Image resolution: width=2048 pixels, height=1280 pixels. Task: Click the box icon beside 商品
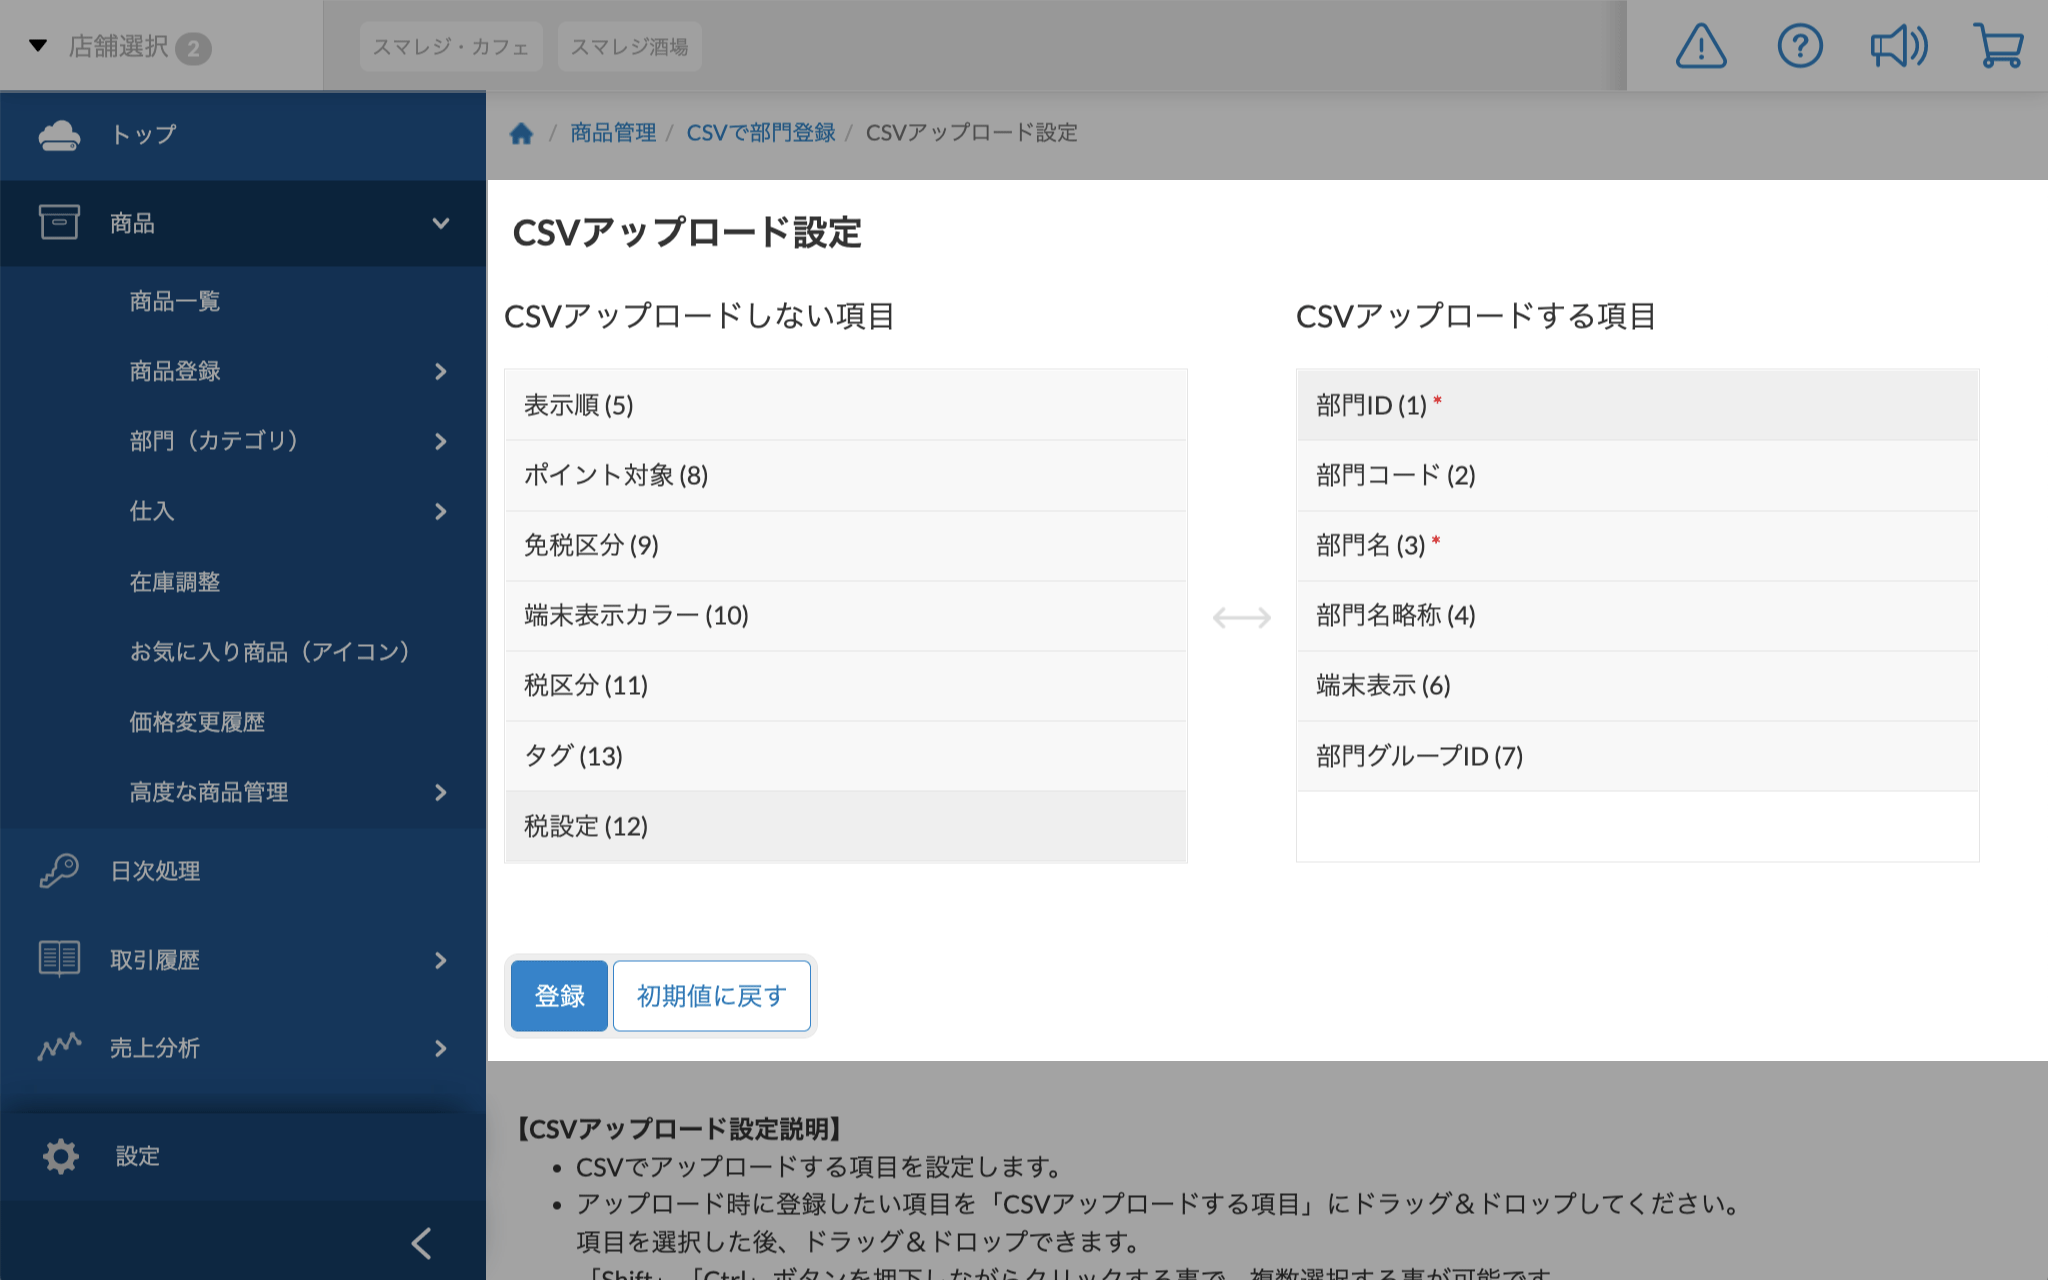point(59,222)
